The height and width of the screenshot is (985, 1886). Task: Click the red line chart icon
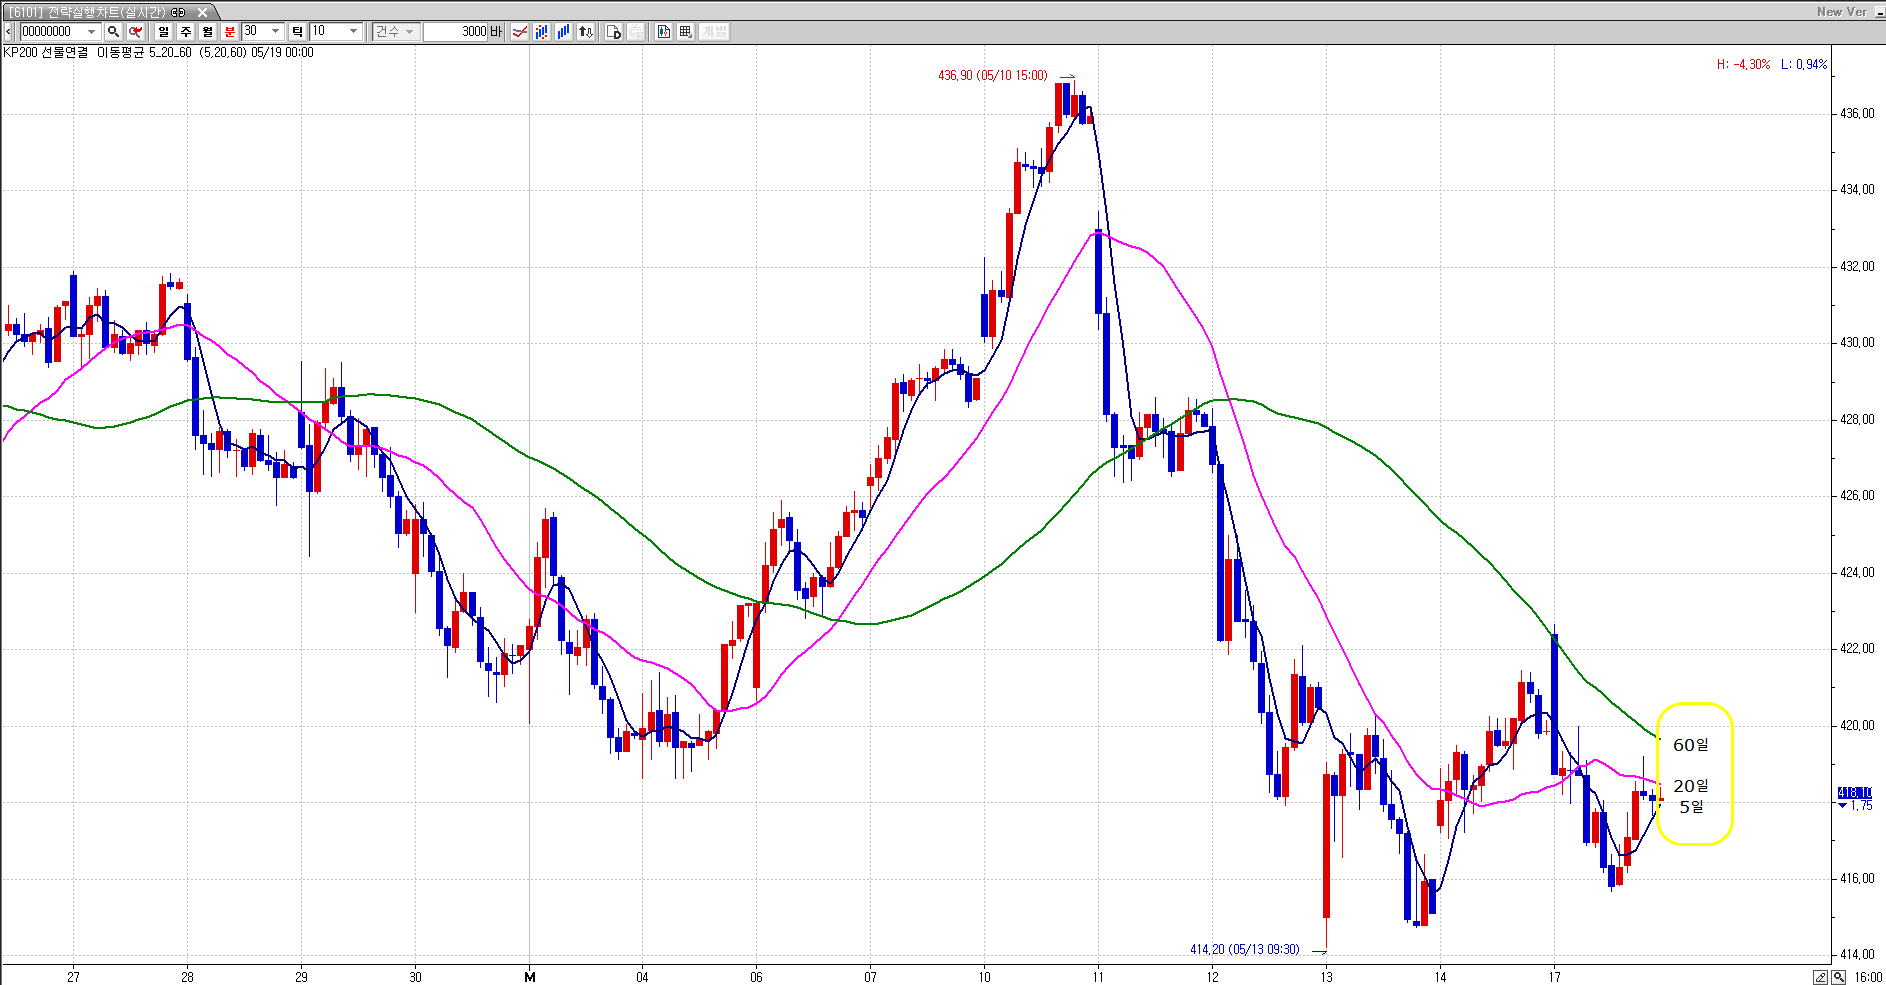tap(520, 32)
